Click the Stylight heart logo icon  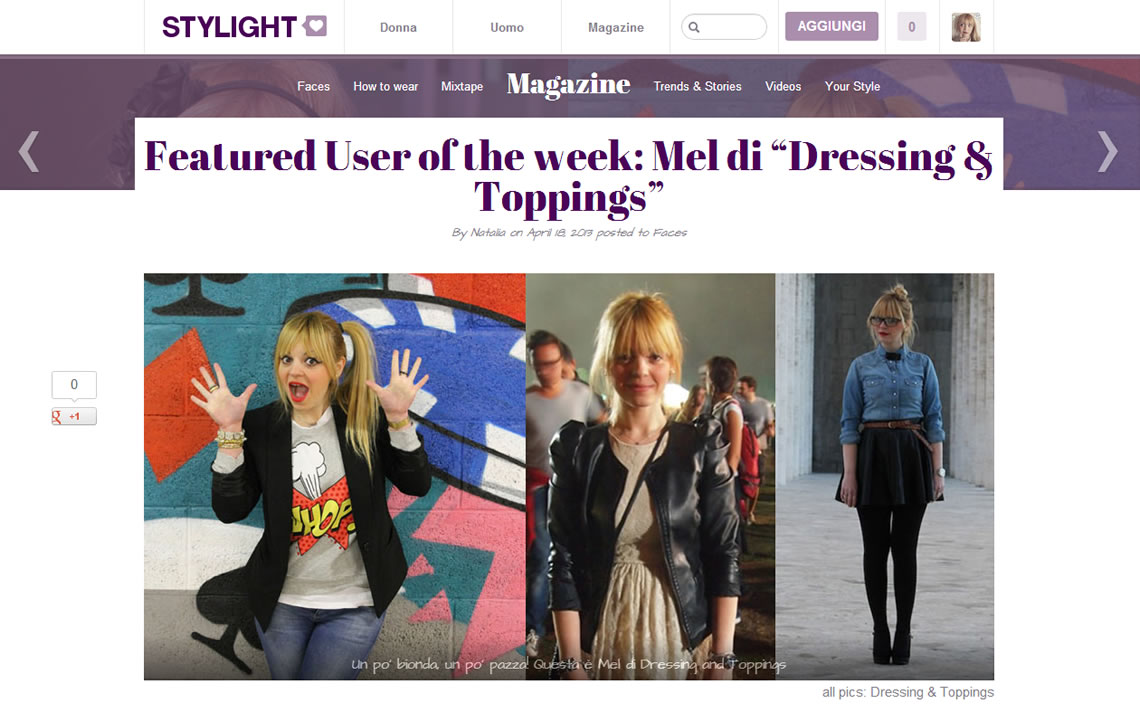click(315, 26)
